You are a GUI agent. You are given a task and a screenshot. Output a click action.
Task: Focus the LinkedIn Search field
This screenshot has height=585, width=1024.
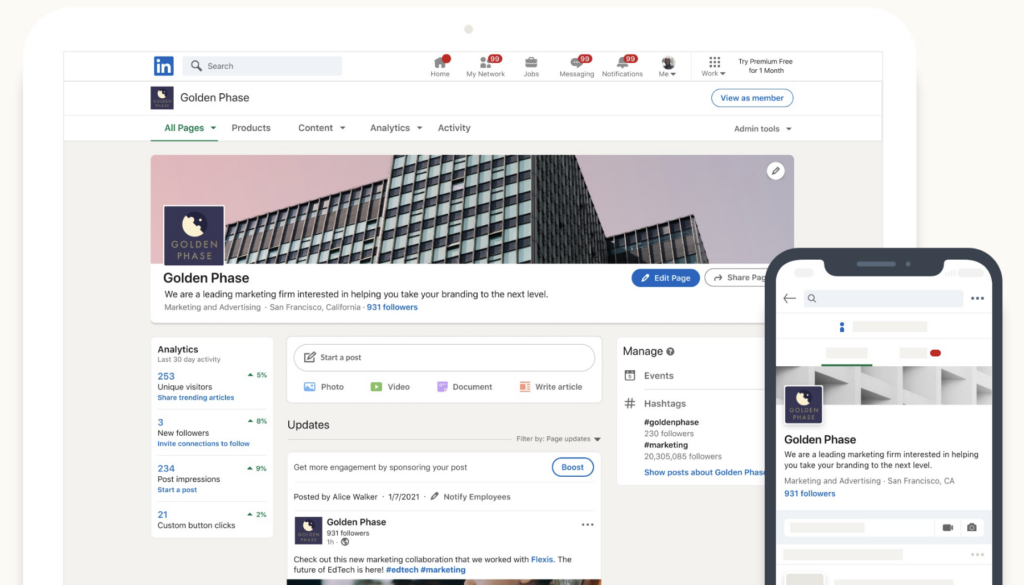tap(263, 65)
